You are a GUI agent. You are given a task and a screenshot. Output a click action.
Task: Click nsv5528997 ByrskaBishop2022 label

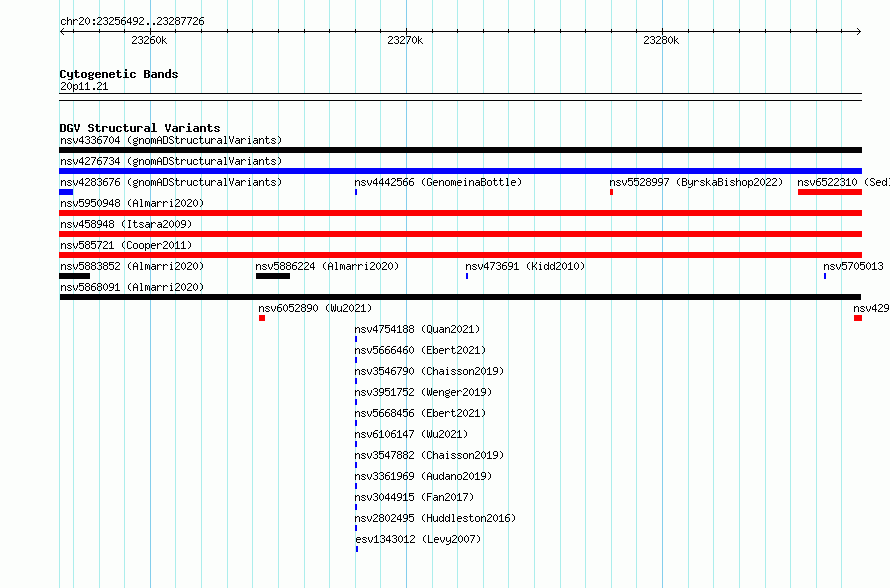[696, 182]
